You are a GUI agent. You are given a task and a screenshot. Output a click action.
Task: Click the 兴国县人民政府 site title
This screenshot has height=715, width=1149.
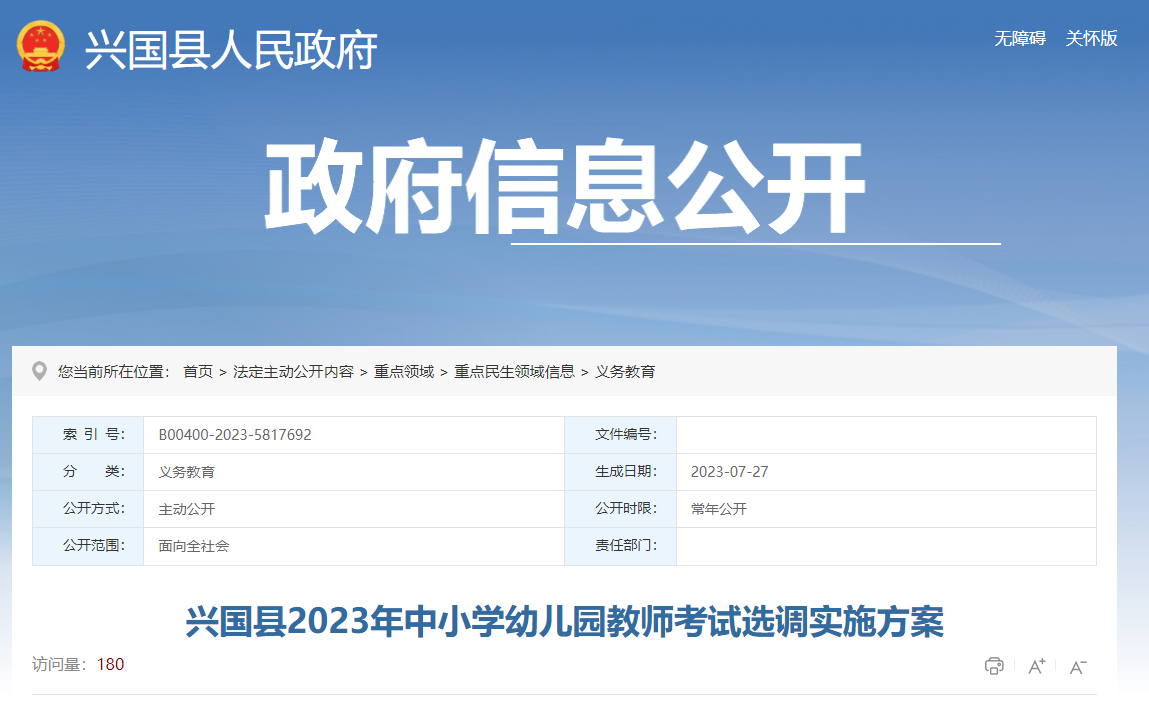(x=231, y=48)
